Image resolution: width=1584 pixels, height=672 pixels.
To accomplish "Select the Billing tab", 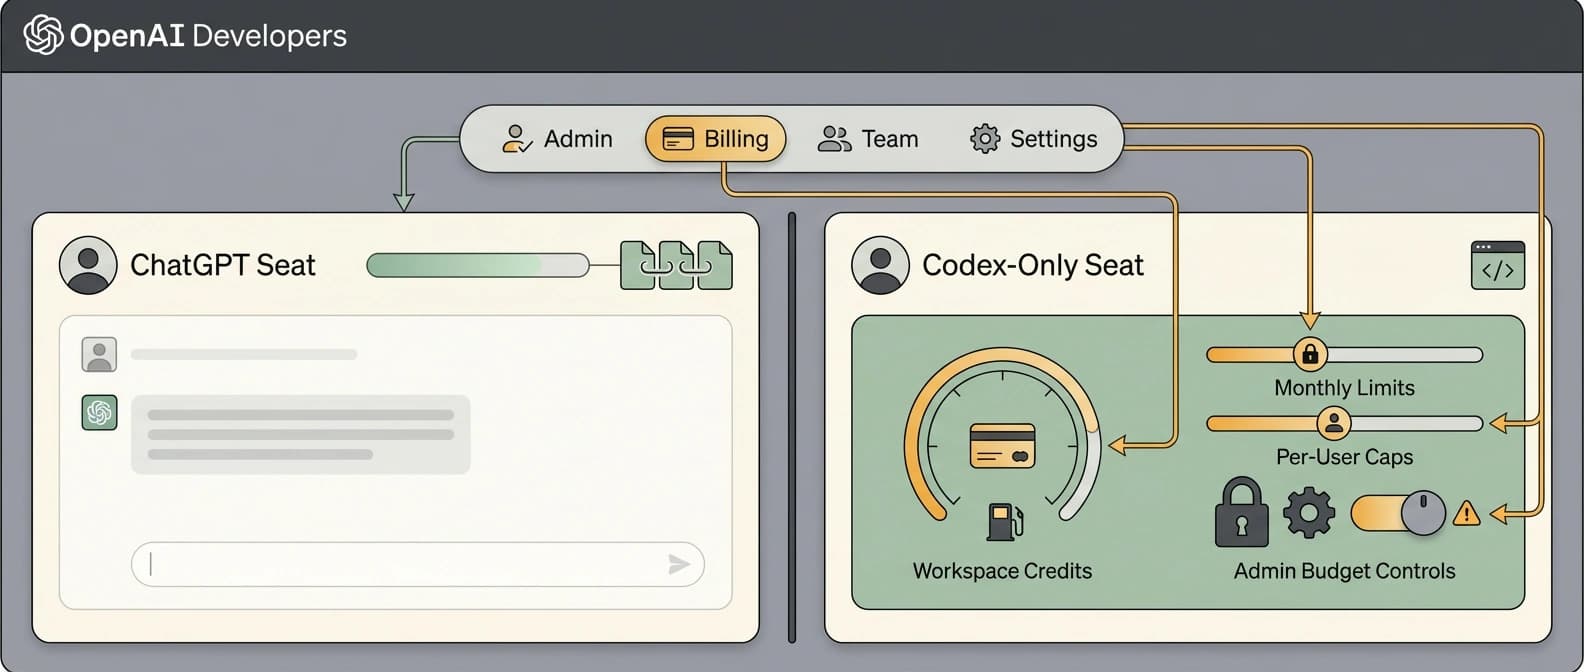I will click(716, 139).
